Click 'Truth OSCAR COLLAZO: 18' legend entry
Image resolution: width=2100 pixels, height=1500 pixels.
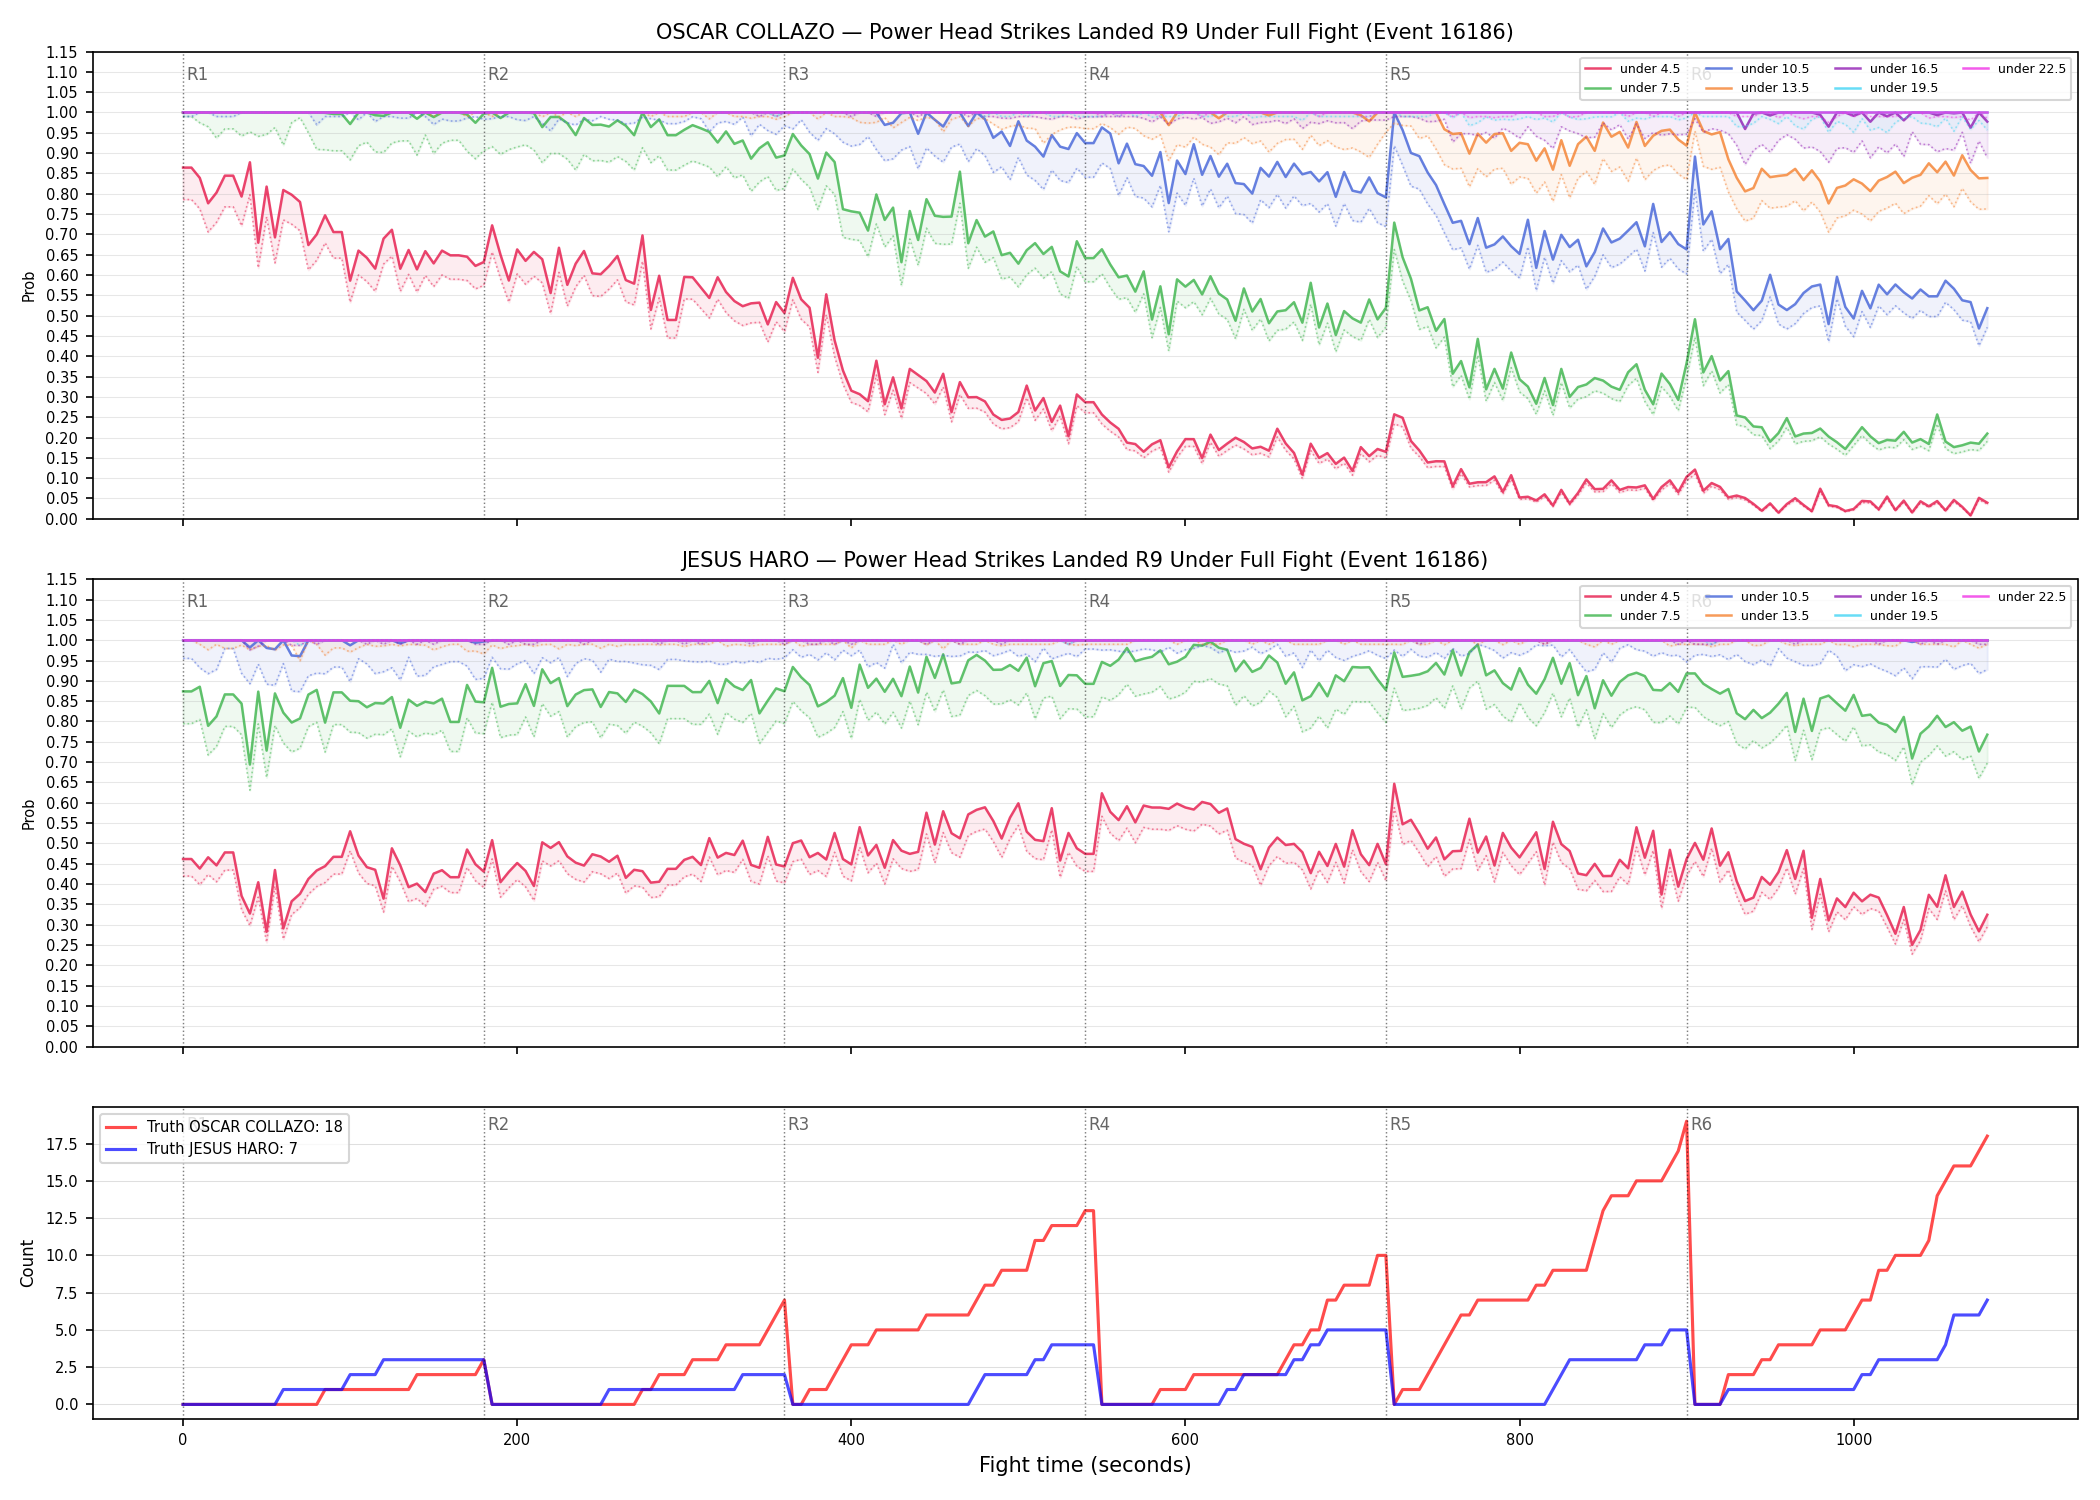coord(224,1127)
